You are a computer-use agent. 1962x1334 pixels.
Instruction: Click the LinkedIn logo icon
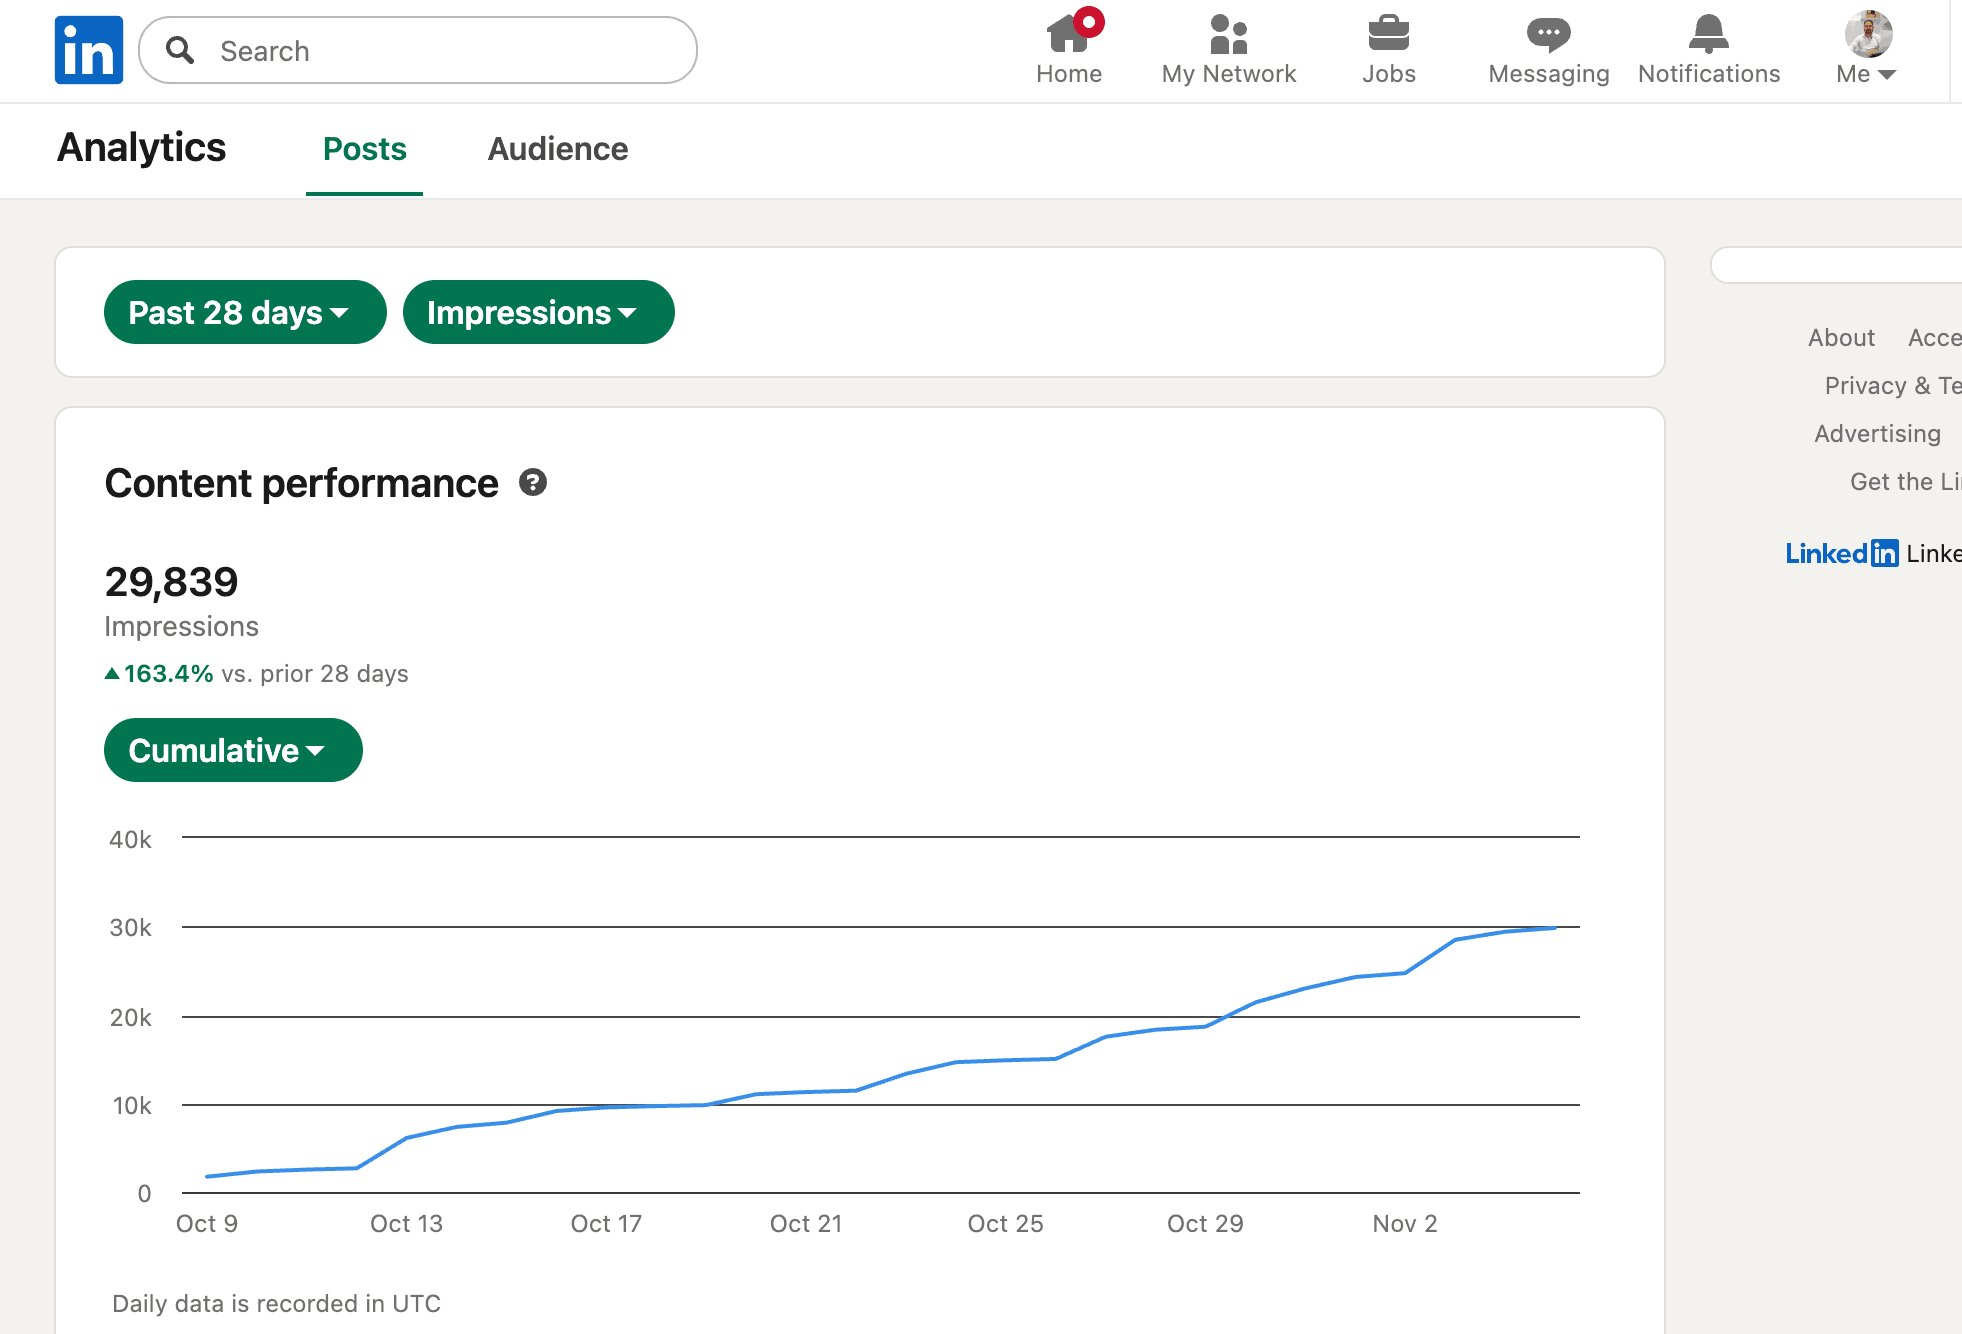(x=89, y=50)
